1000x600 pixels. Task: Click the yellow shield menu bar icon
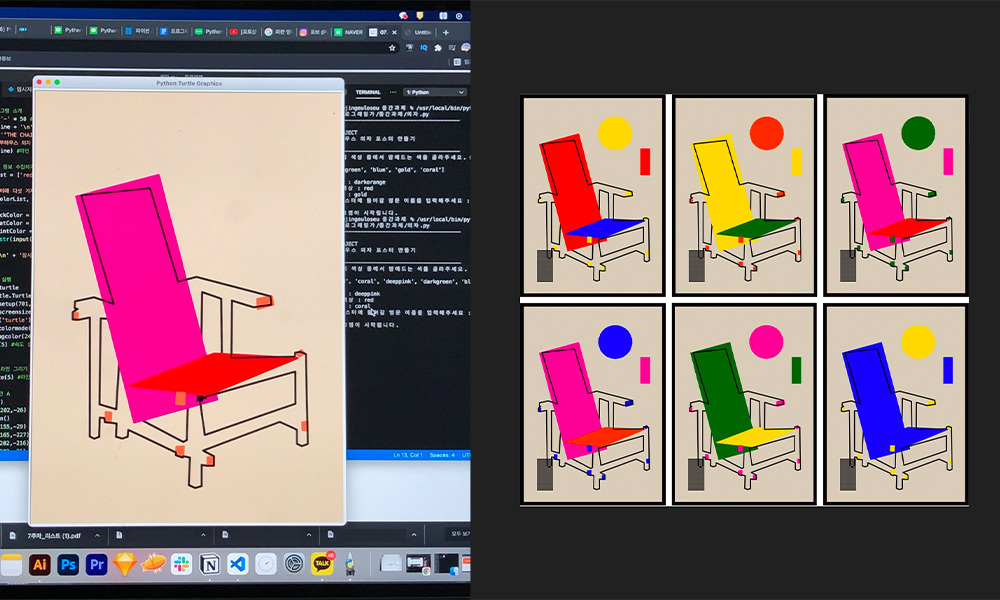click(420, 15)
